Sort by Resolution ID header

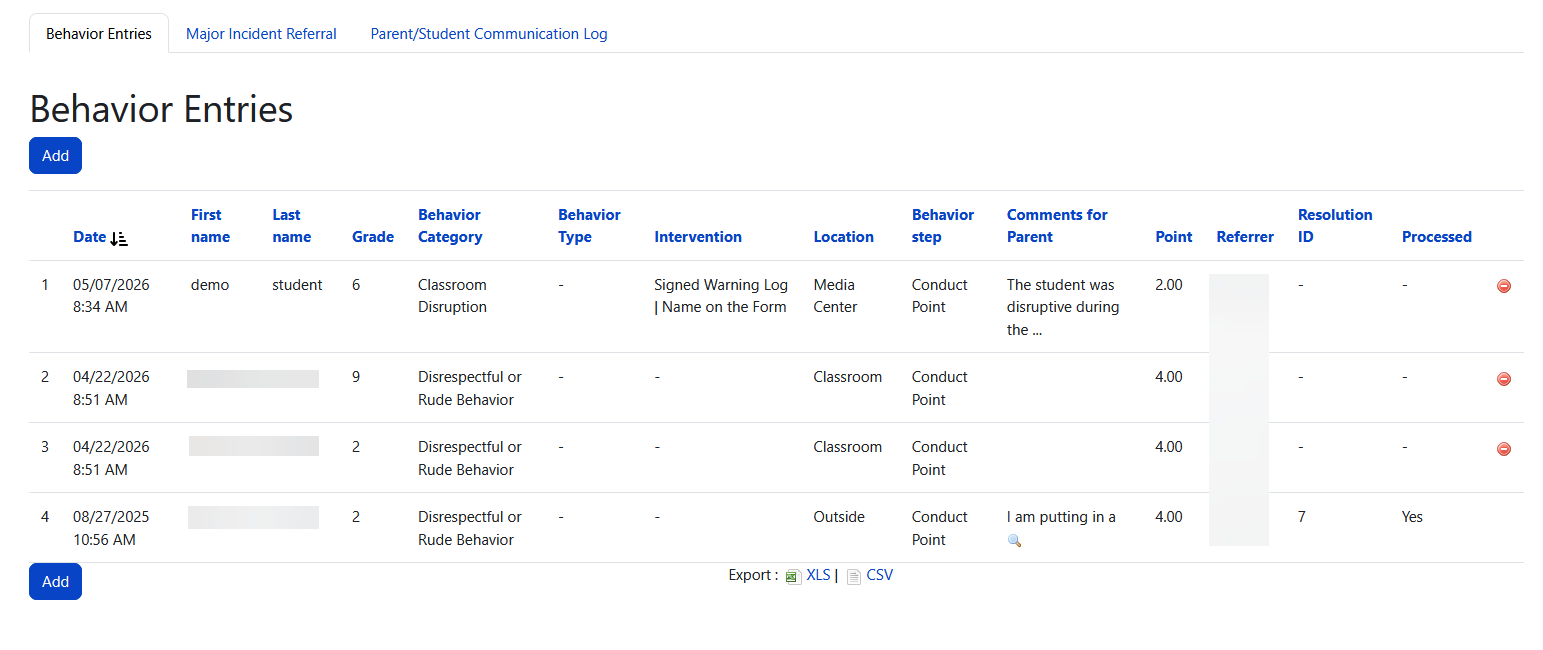[1335, 226]
